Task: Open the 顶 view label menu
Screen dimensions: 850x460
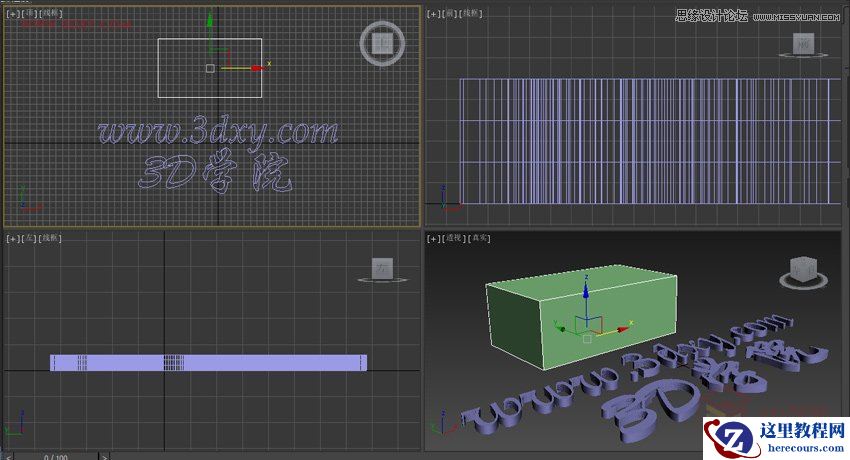Action: 29,14
